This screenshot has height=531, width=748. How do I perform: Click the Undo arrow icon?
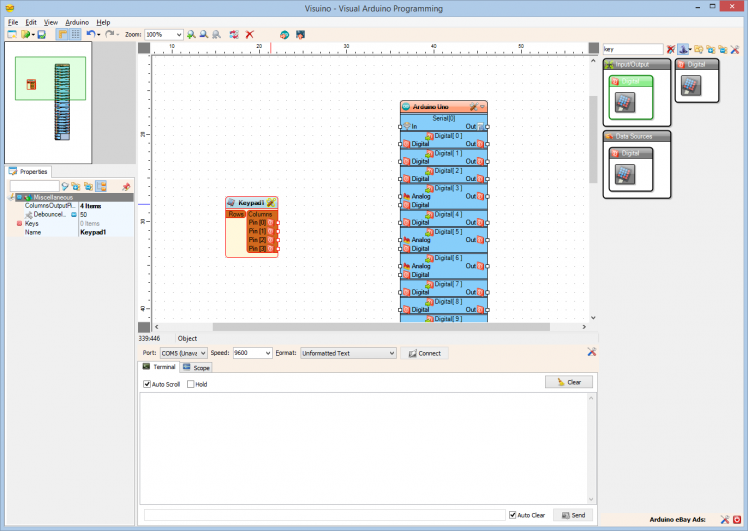[90, 34]
